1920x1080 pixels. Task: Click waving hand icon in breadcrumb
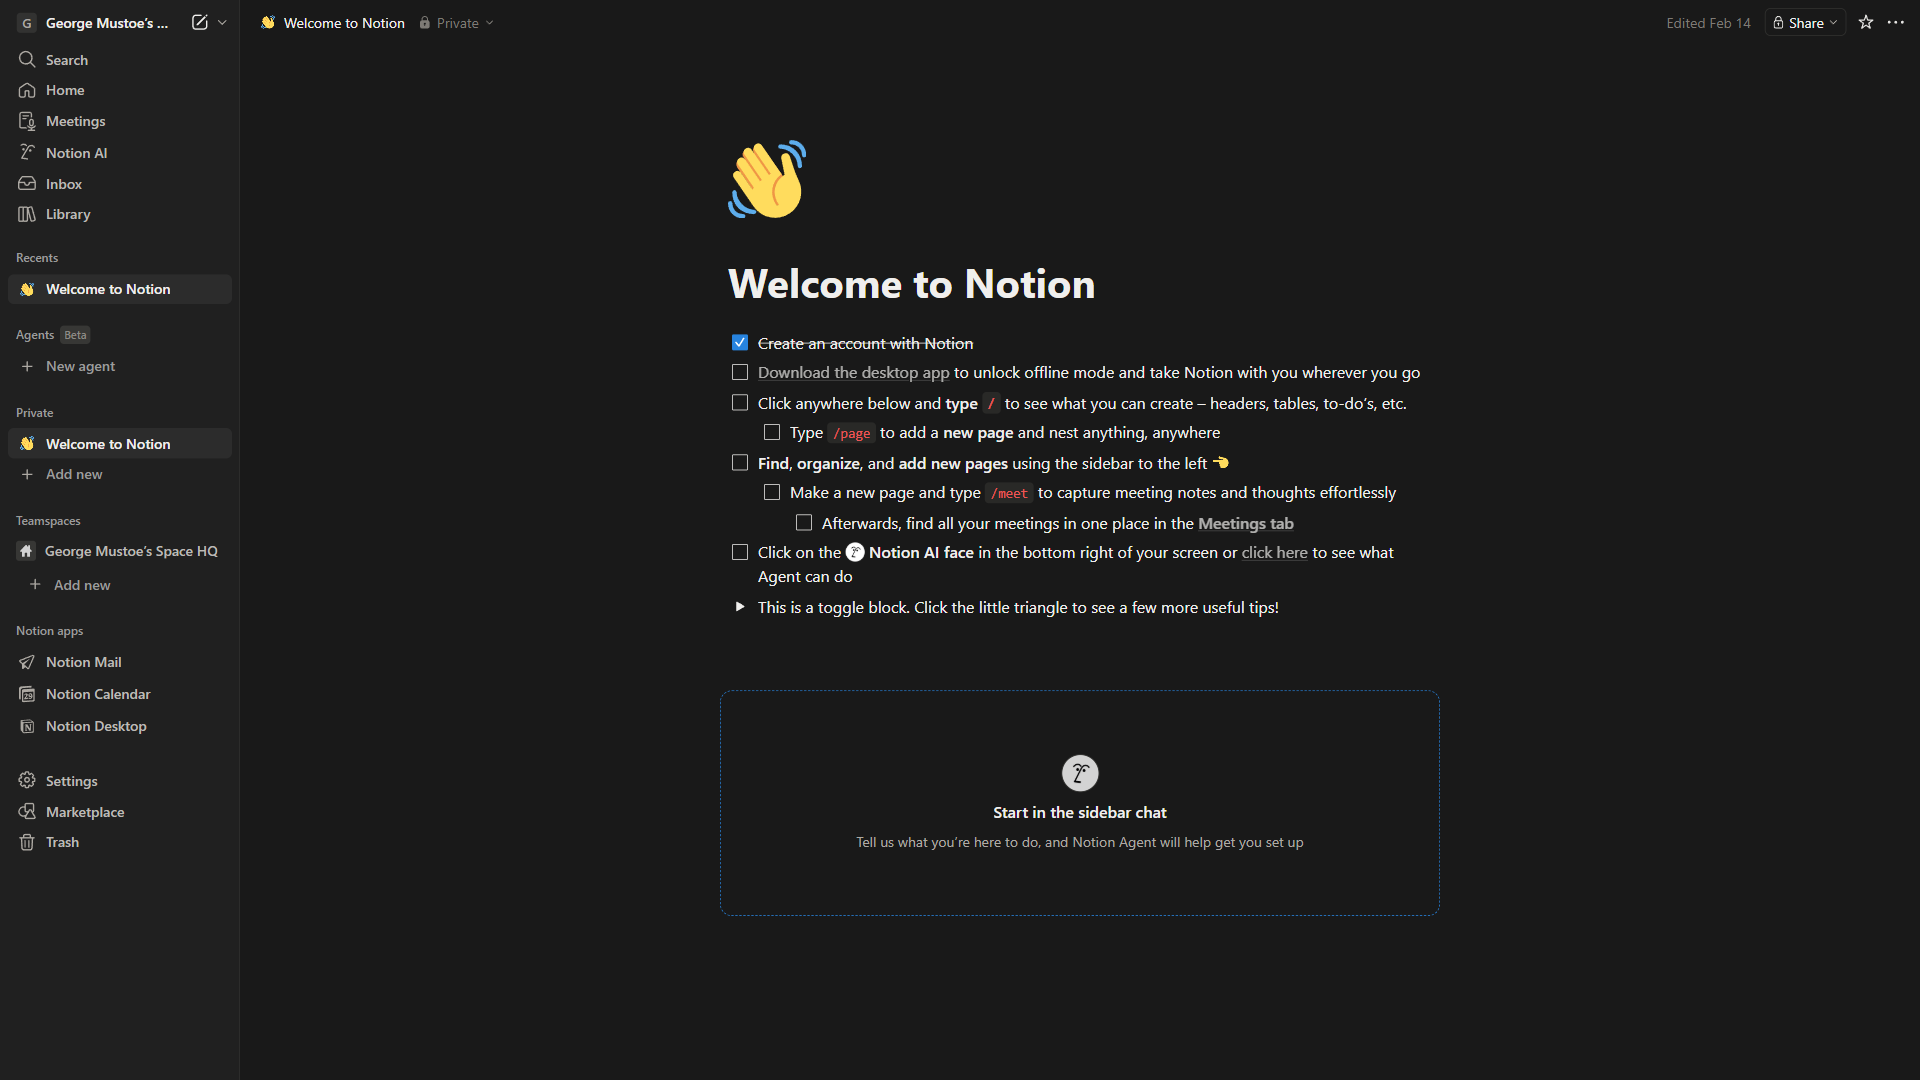pos(268,22)
